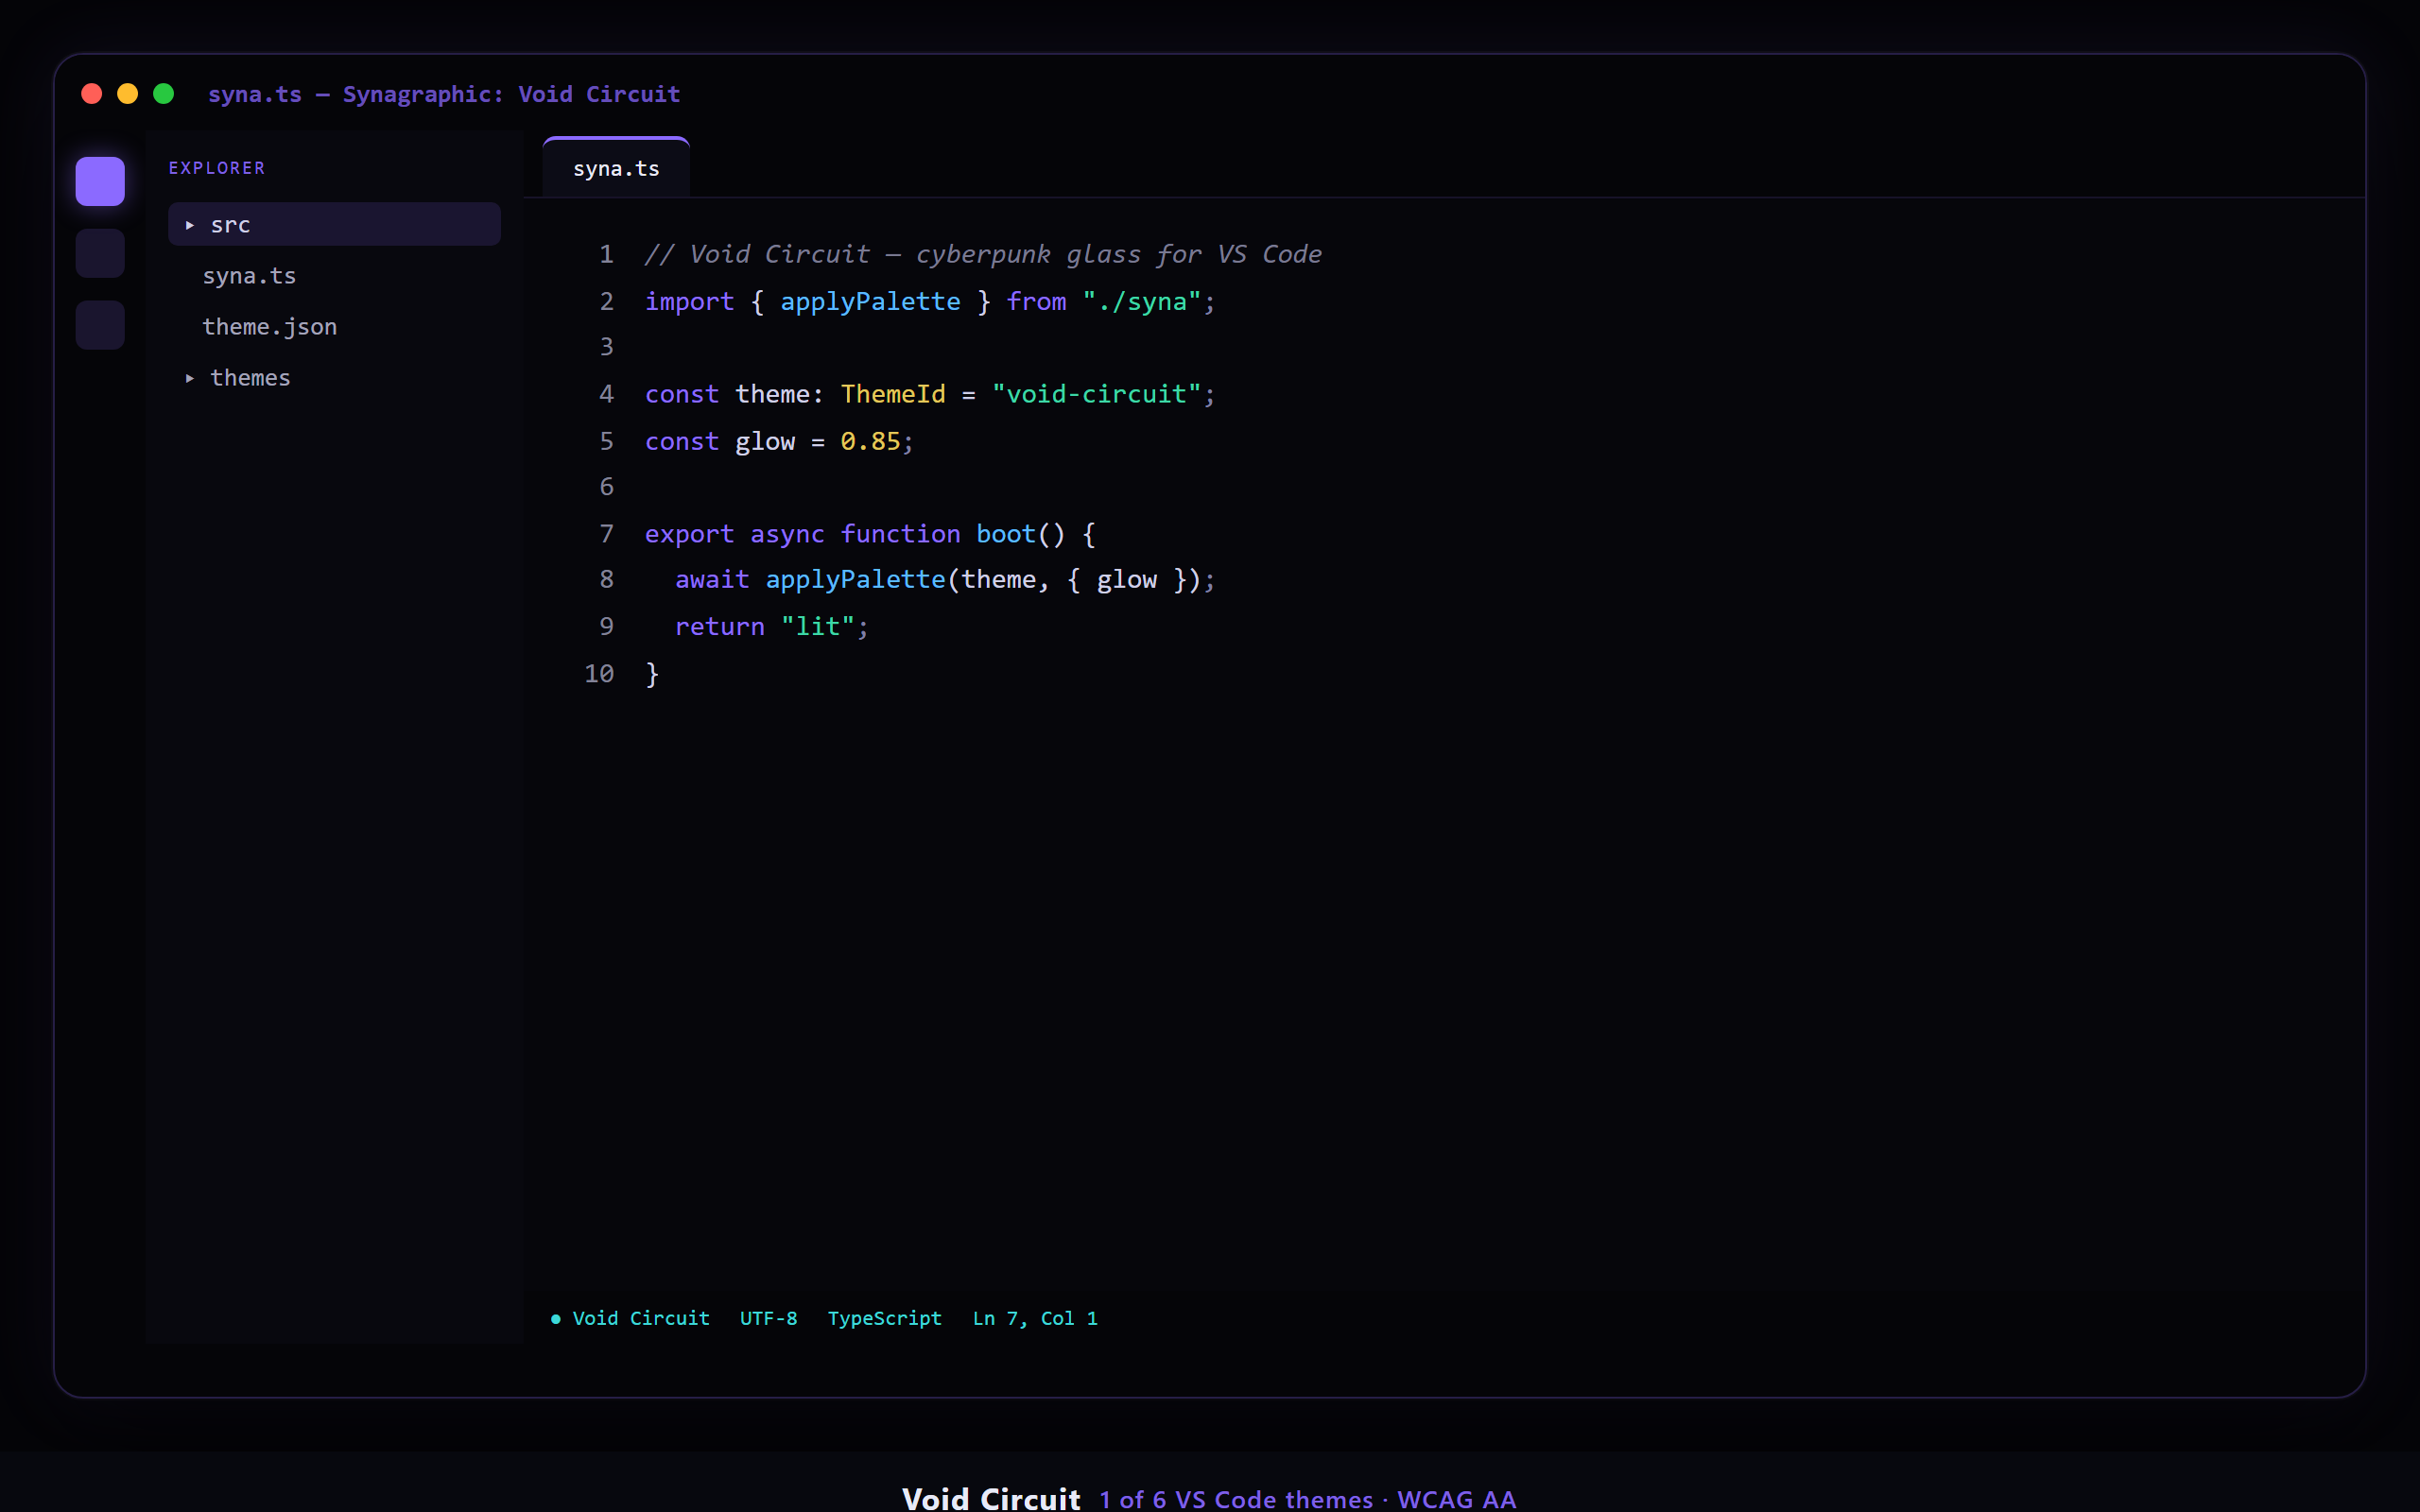This screenshot has width=2420, height=1512.
Task: Click the boot function name
Action: click(1006, 534)
